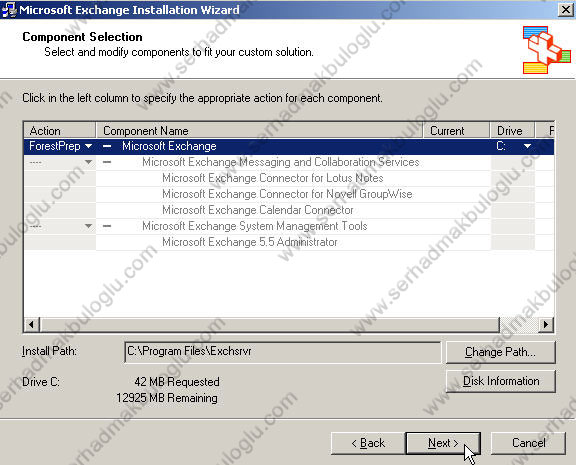Click the right arrow of the horizontal scrollbar
The width and height of the screenshot is (576, 465).
coord(546,325)
